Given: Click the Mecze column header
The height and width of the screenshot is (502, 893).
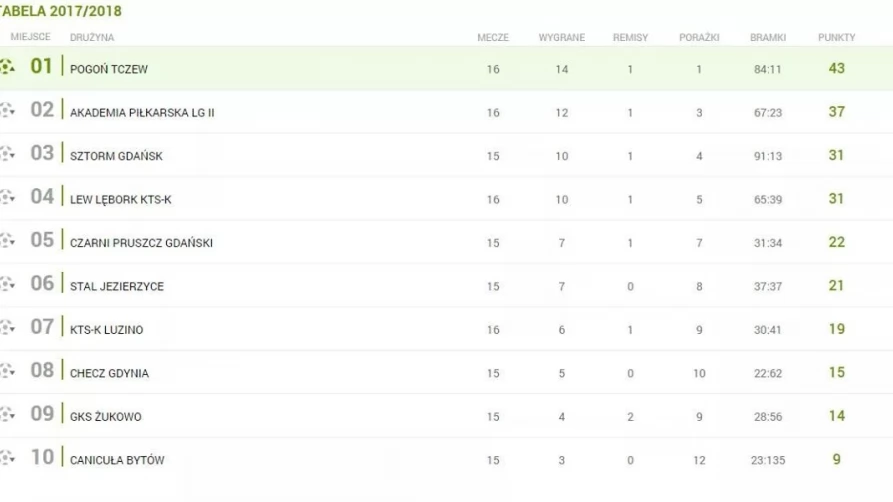Looking at the screenshot, I should click(493, 38).
